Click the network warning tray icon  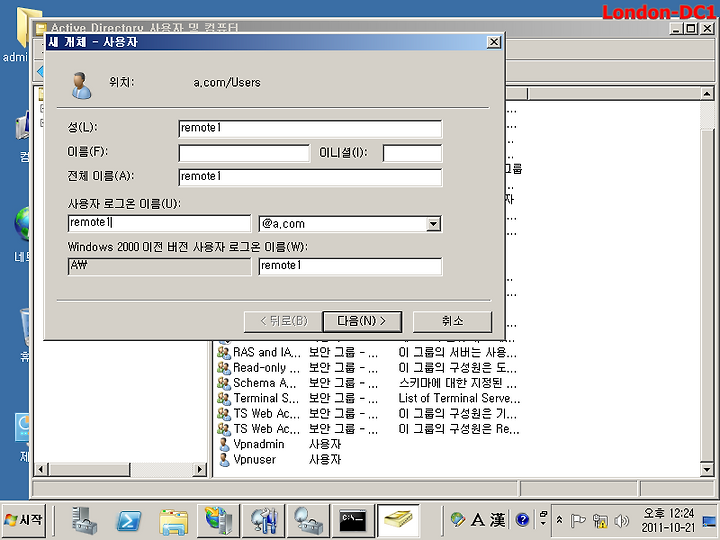coord(600,520)
